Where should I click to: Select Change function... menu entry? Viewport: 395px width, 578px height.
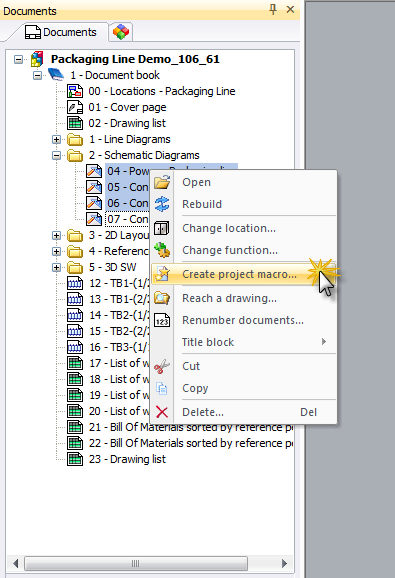pos(244,250)
